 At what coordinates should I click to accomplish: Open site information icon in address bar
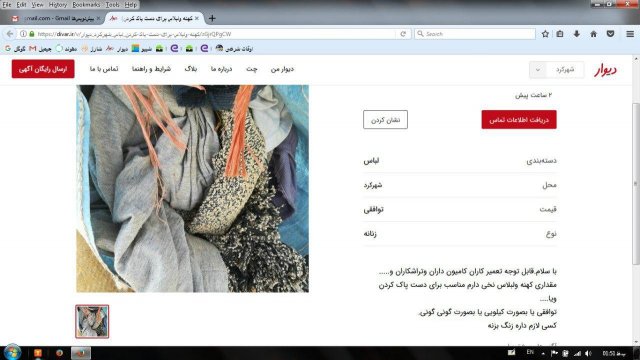[x=23, y=34]
